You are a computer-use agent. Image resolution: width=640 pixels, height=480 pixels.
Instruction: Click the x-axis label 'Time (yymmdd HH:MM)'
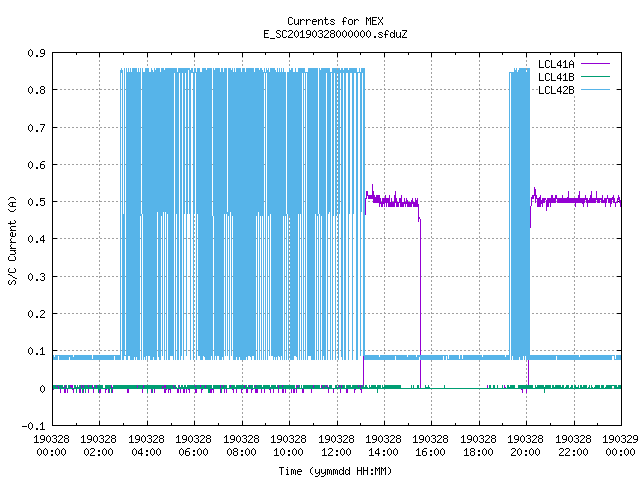335,471
